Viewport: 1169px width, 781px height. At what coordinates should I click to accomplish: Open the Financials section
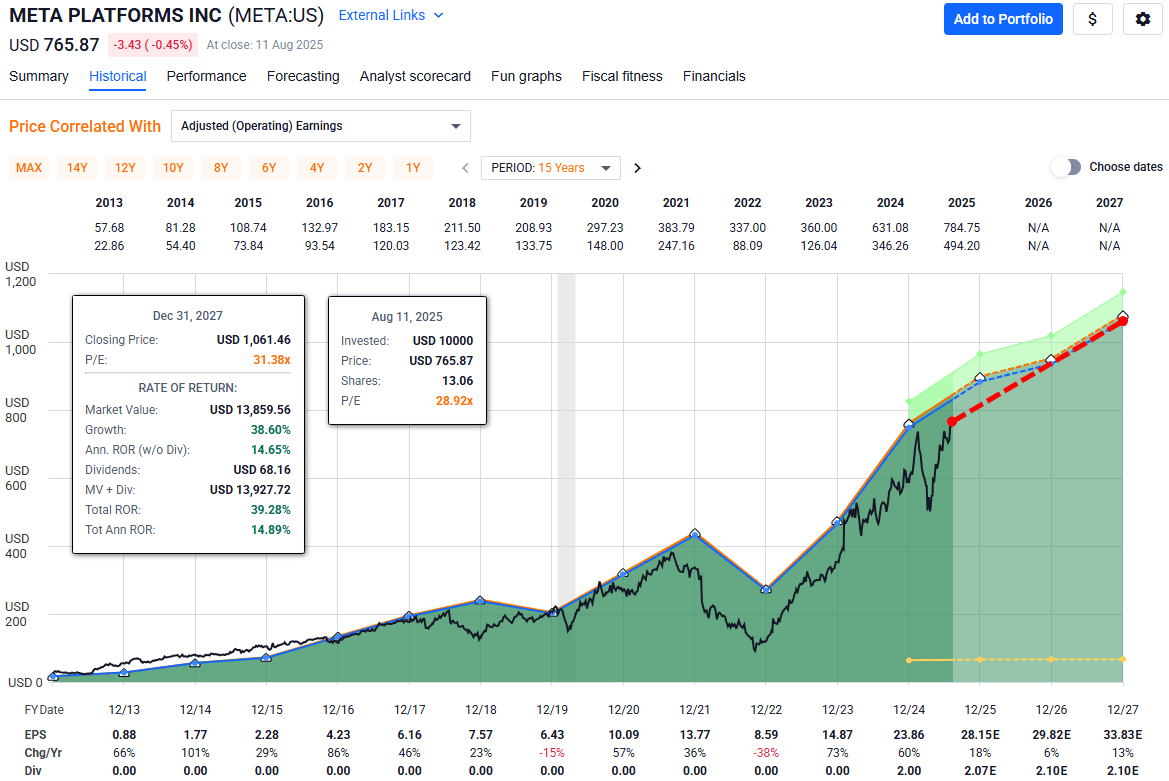point(714,76)
